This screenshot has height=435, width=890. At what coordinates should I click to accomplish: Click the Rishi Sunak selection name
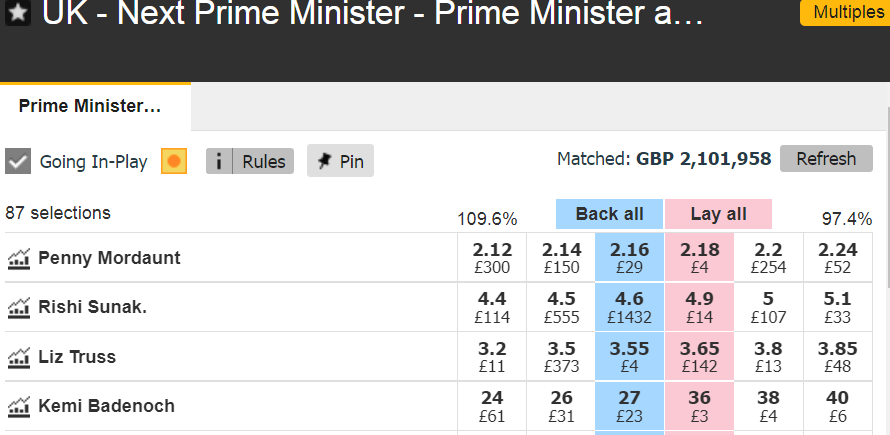click(x=93, y=307)
